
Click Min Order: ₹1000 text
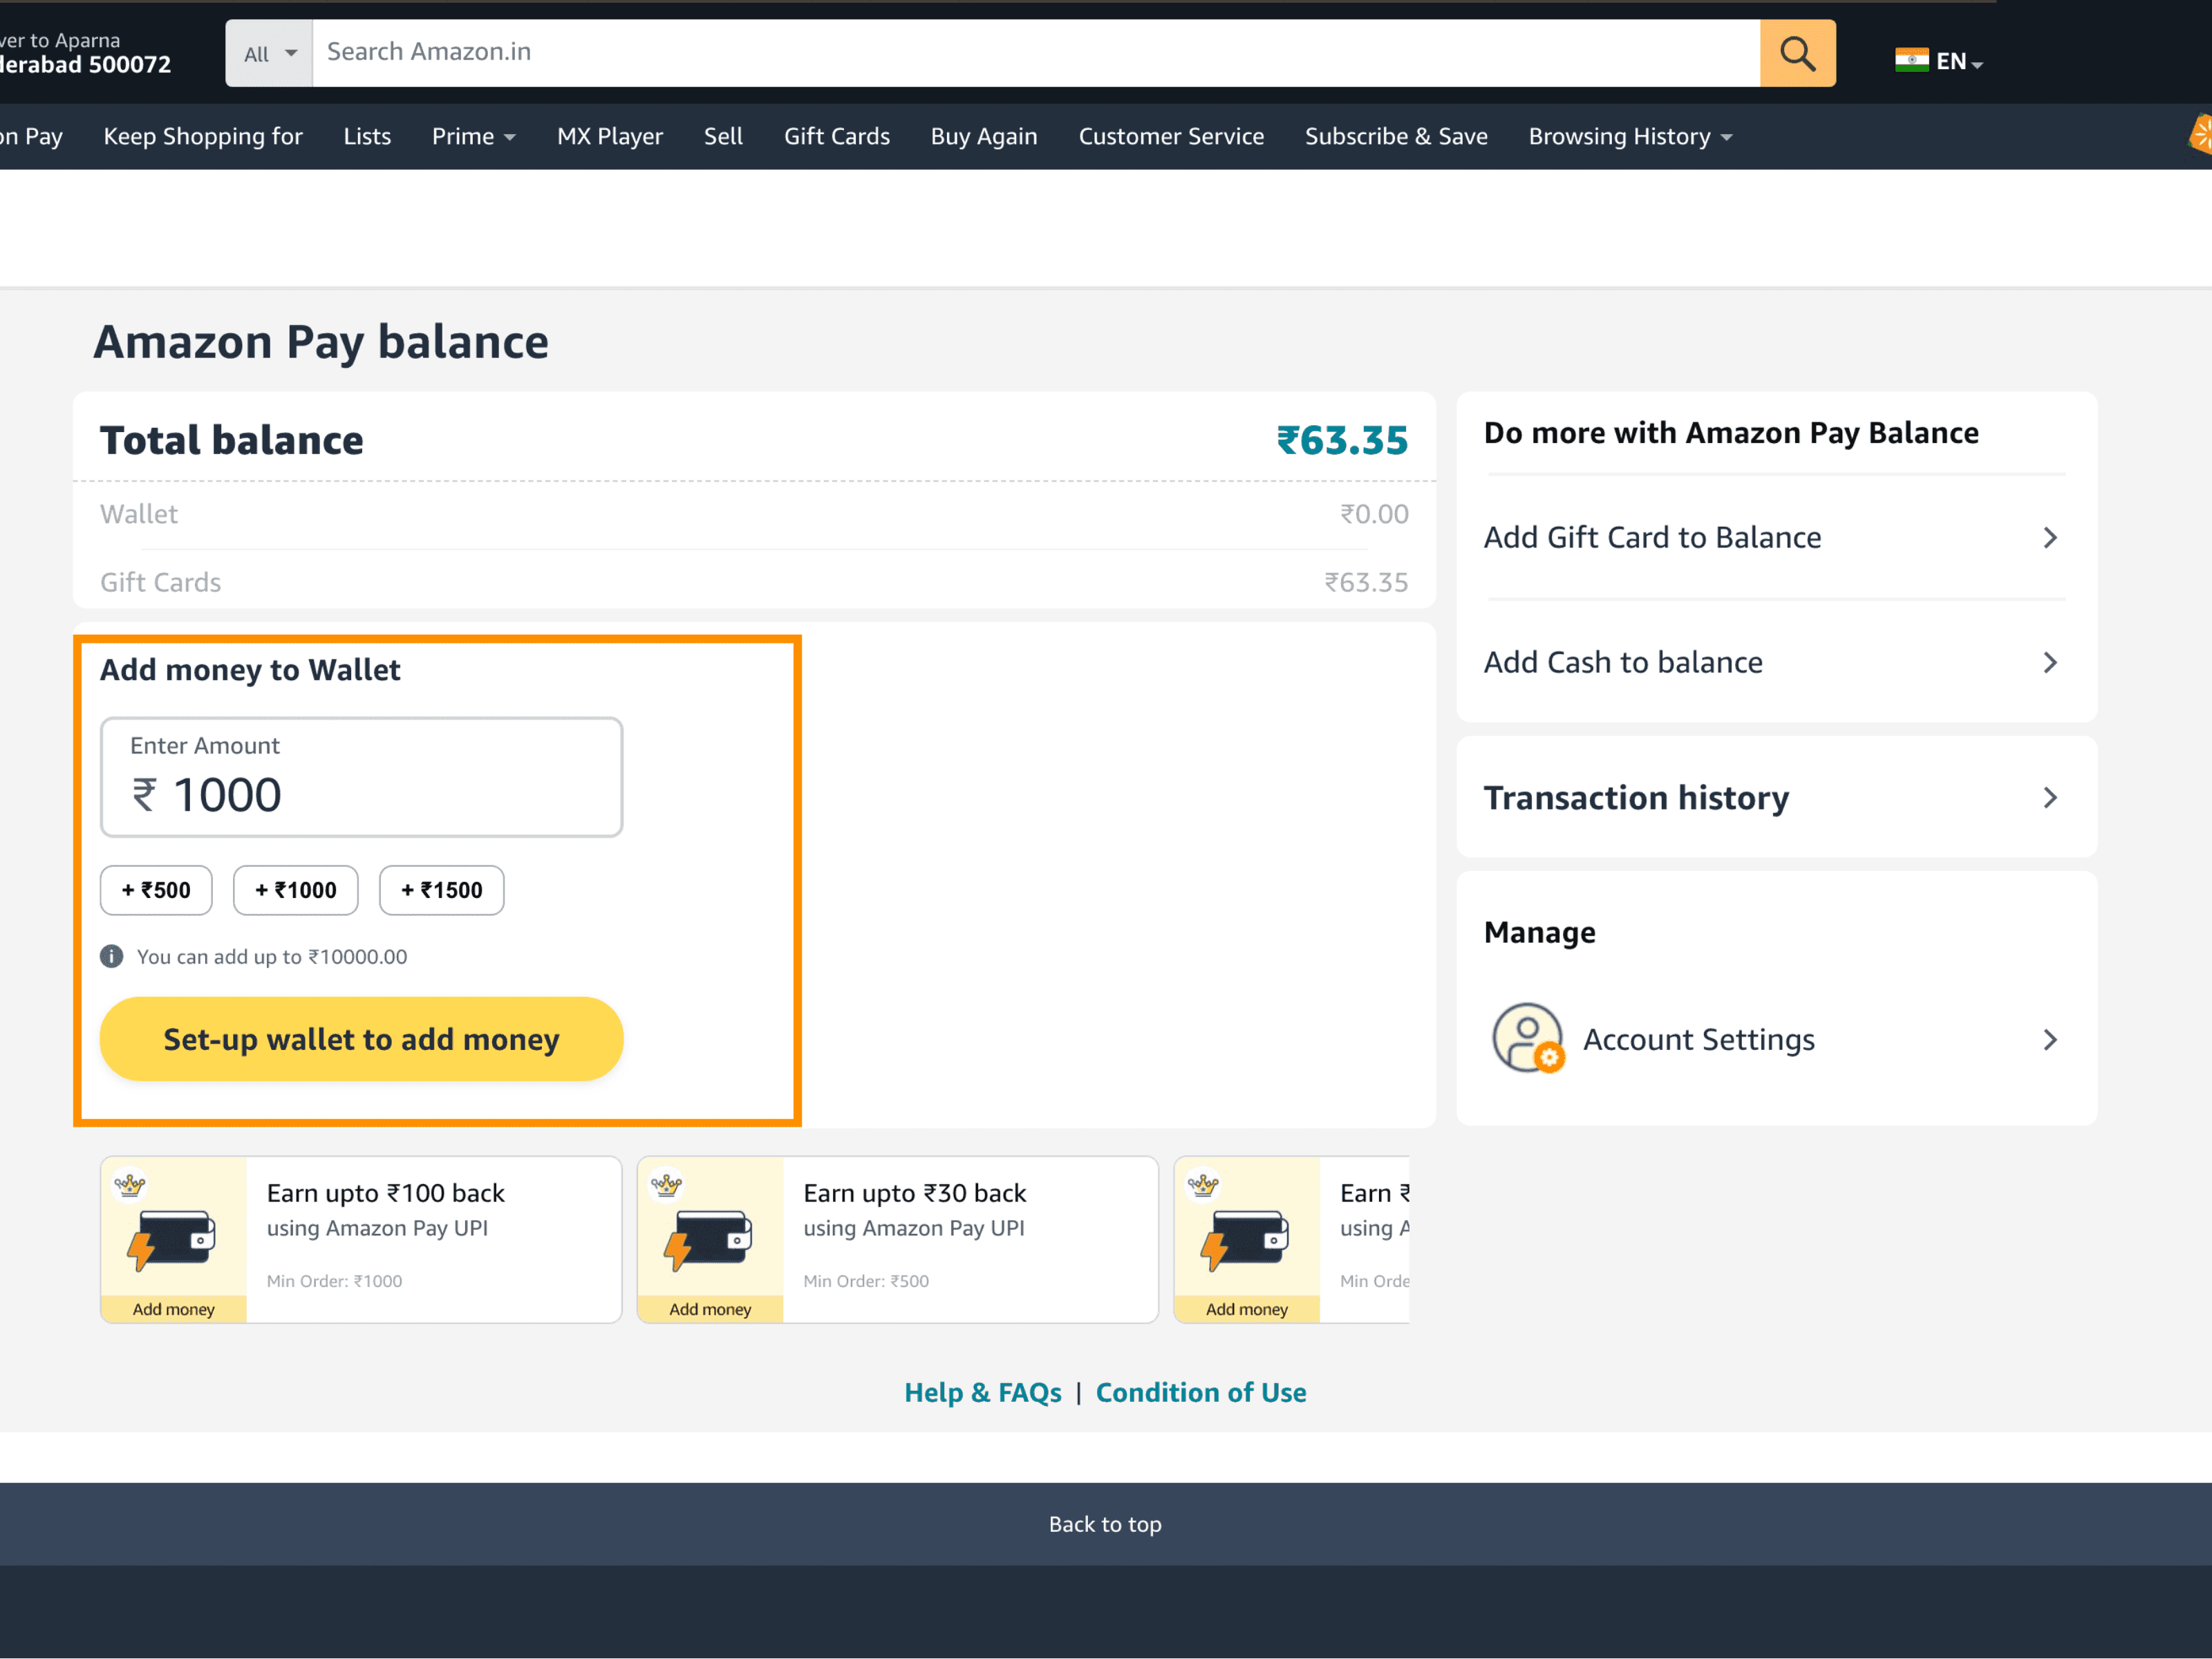tap(334, 1281)
